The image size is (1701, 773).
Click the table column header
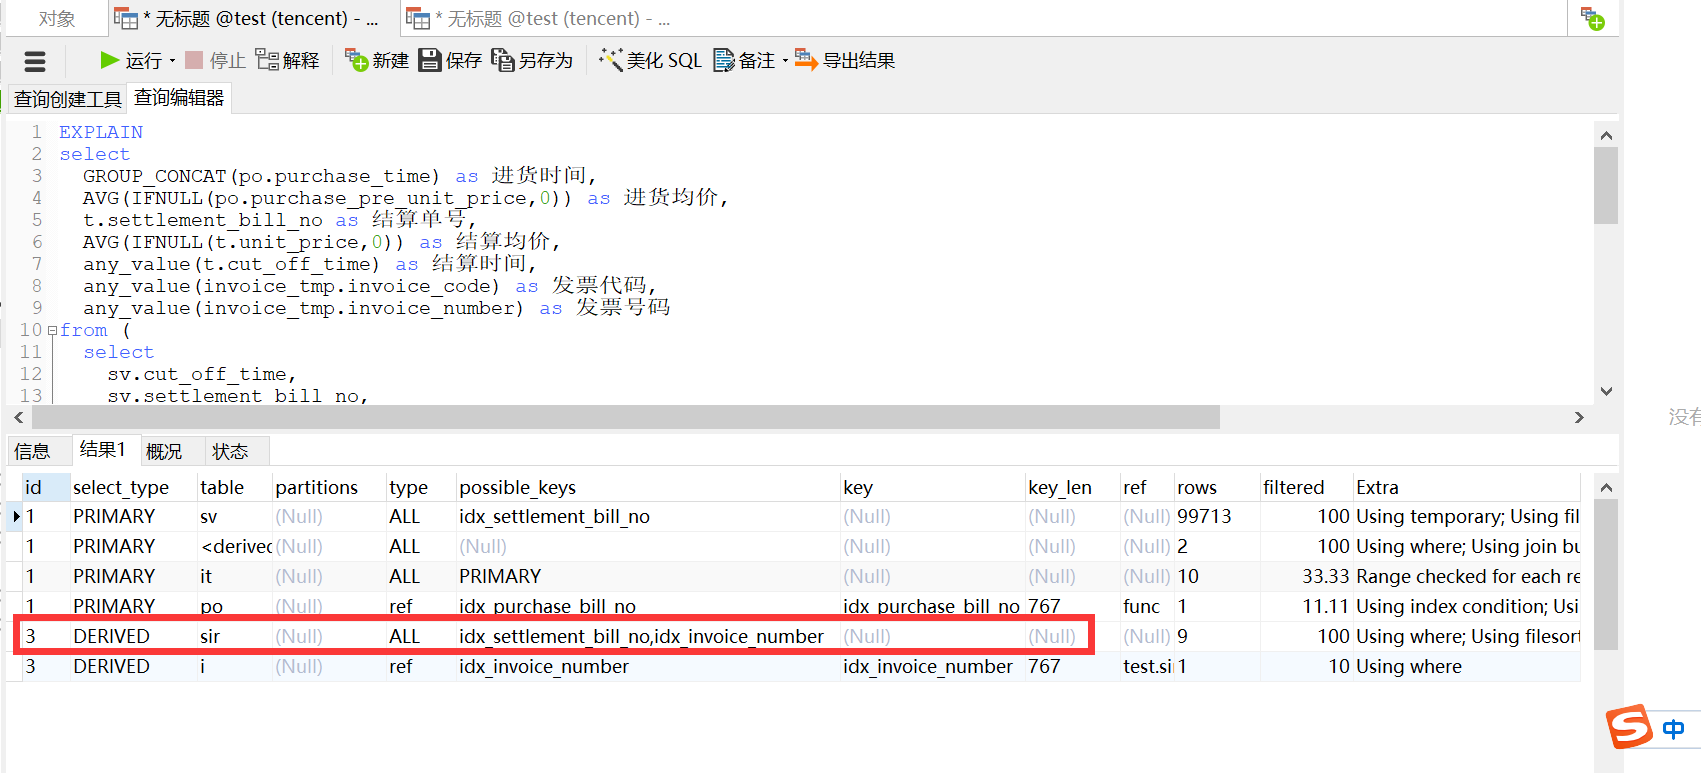click(234, 487)
